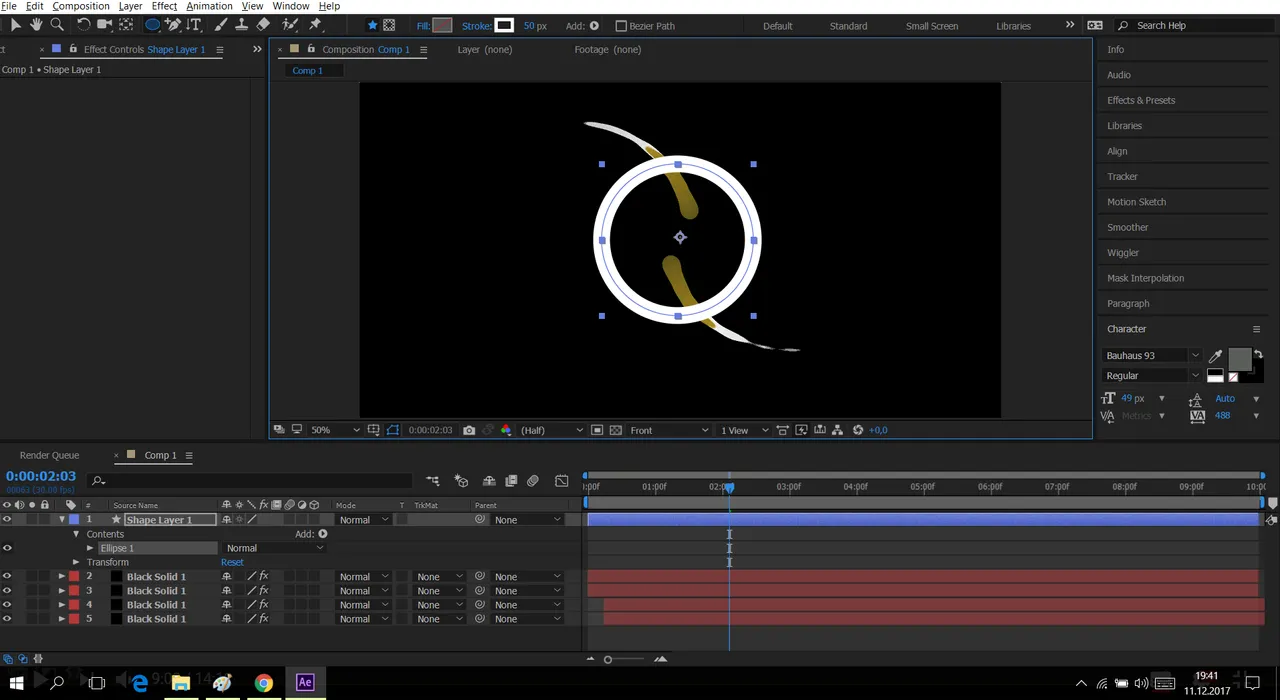Click the Fill color swatch
Viewport: 1280px width, 700px height.
442,26
